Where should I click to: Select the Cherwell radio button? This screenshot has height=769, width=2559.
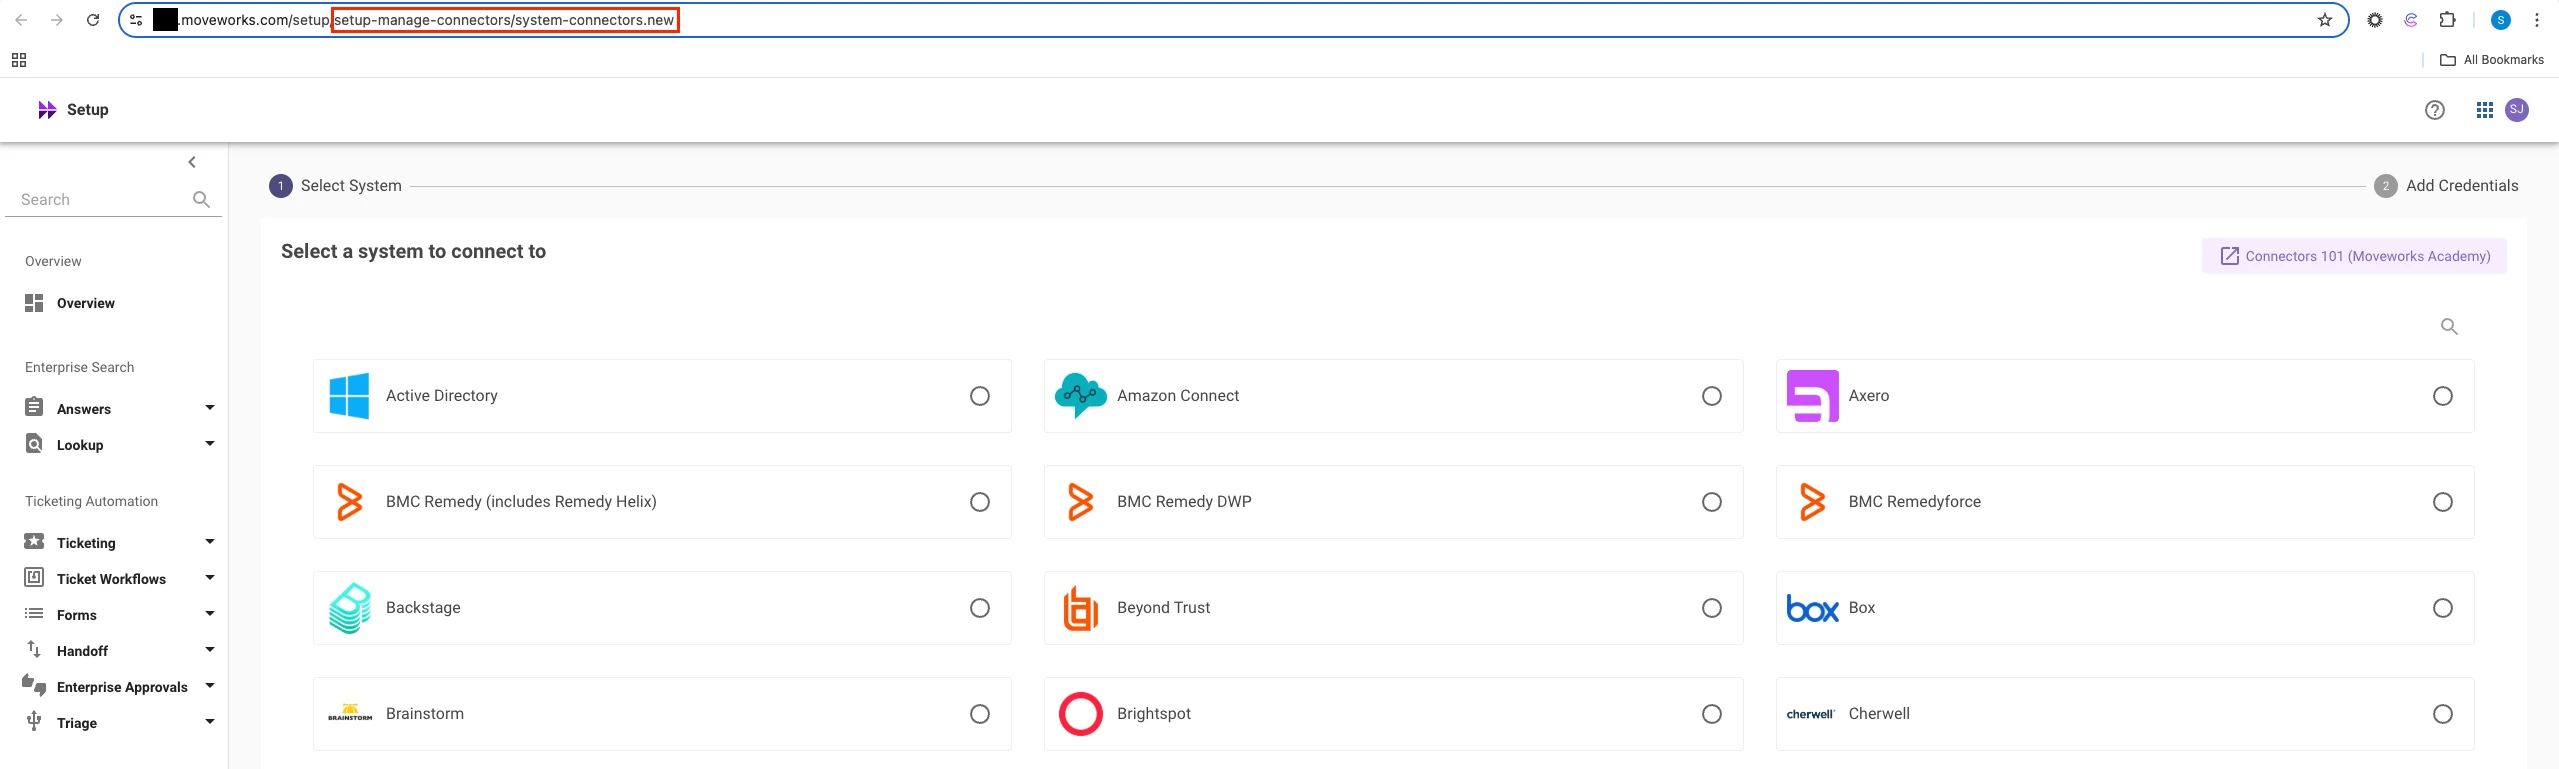(x=2443, y=714)
